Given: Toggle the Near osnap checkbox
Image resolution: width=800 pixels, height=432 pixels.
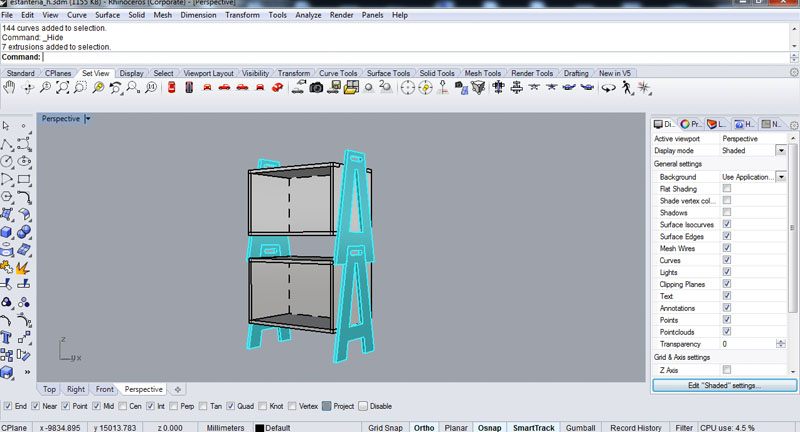Looking at the screenshot, I should point(35,406).
